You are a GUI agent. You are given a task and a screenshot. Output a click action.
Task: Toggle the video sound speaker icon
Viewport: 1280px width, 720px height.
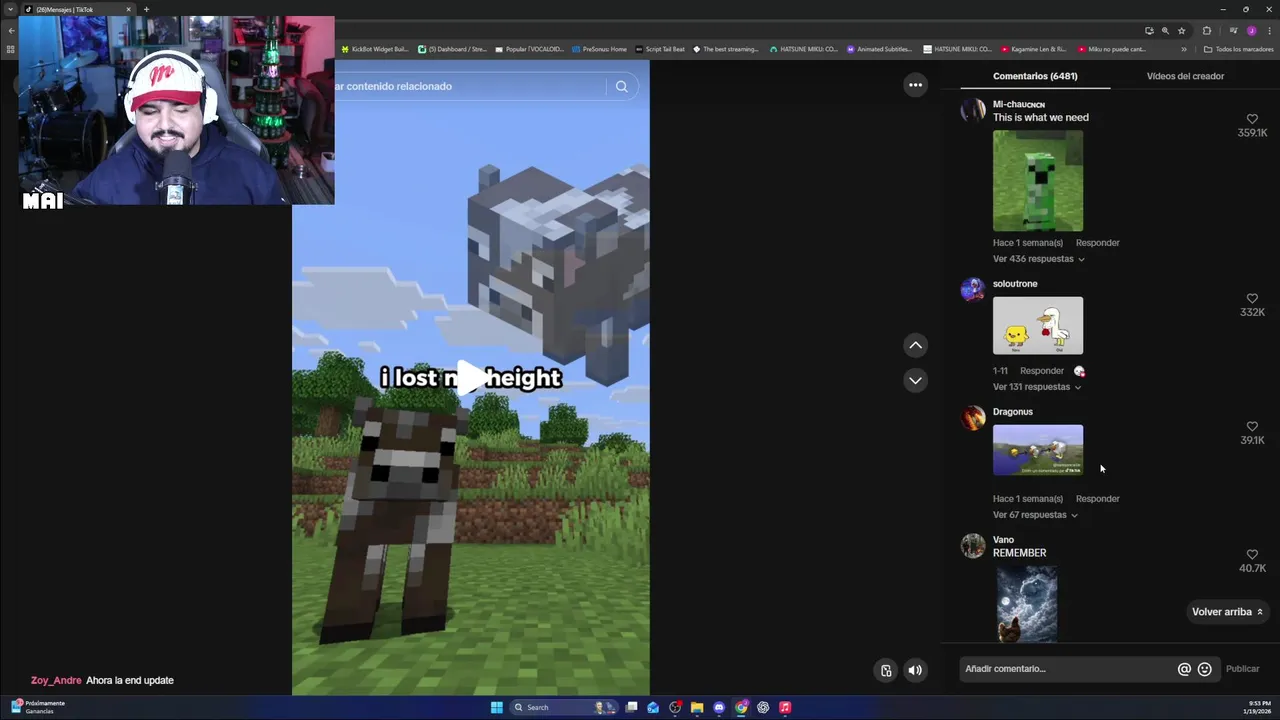(x=915, y=670)
